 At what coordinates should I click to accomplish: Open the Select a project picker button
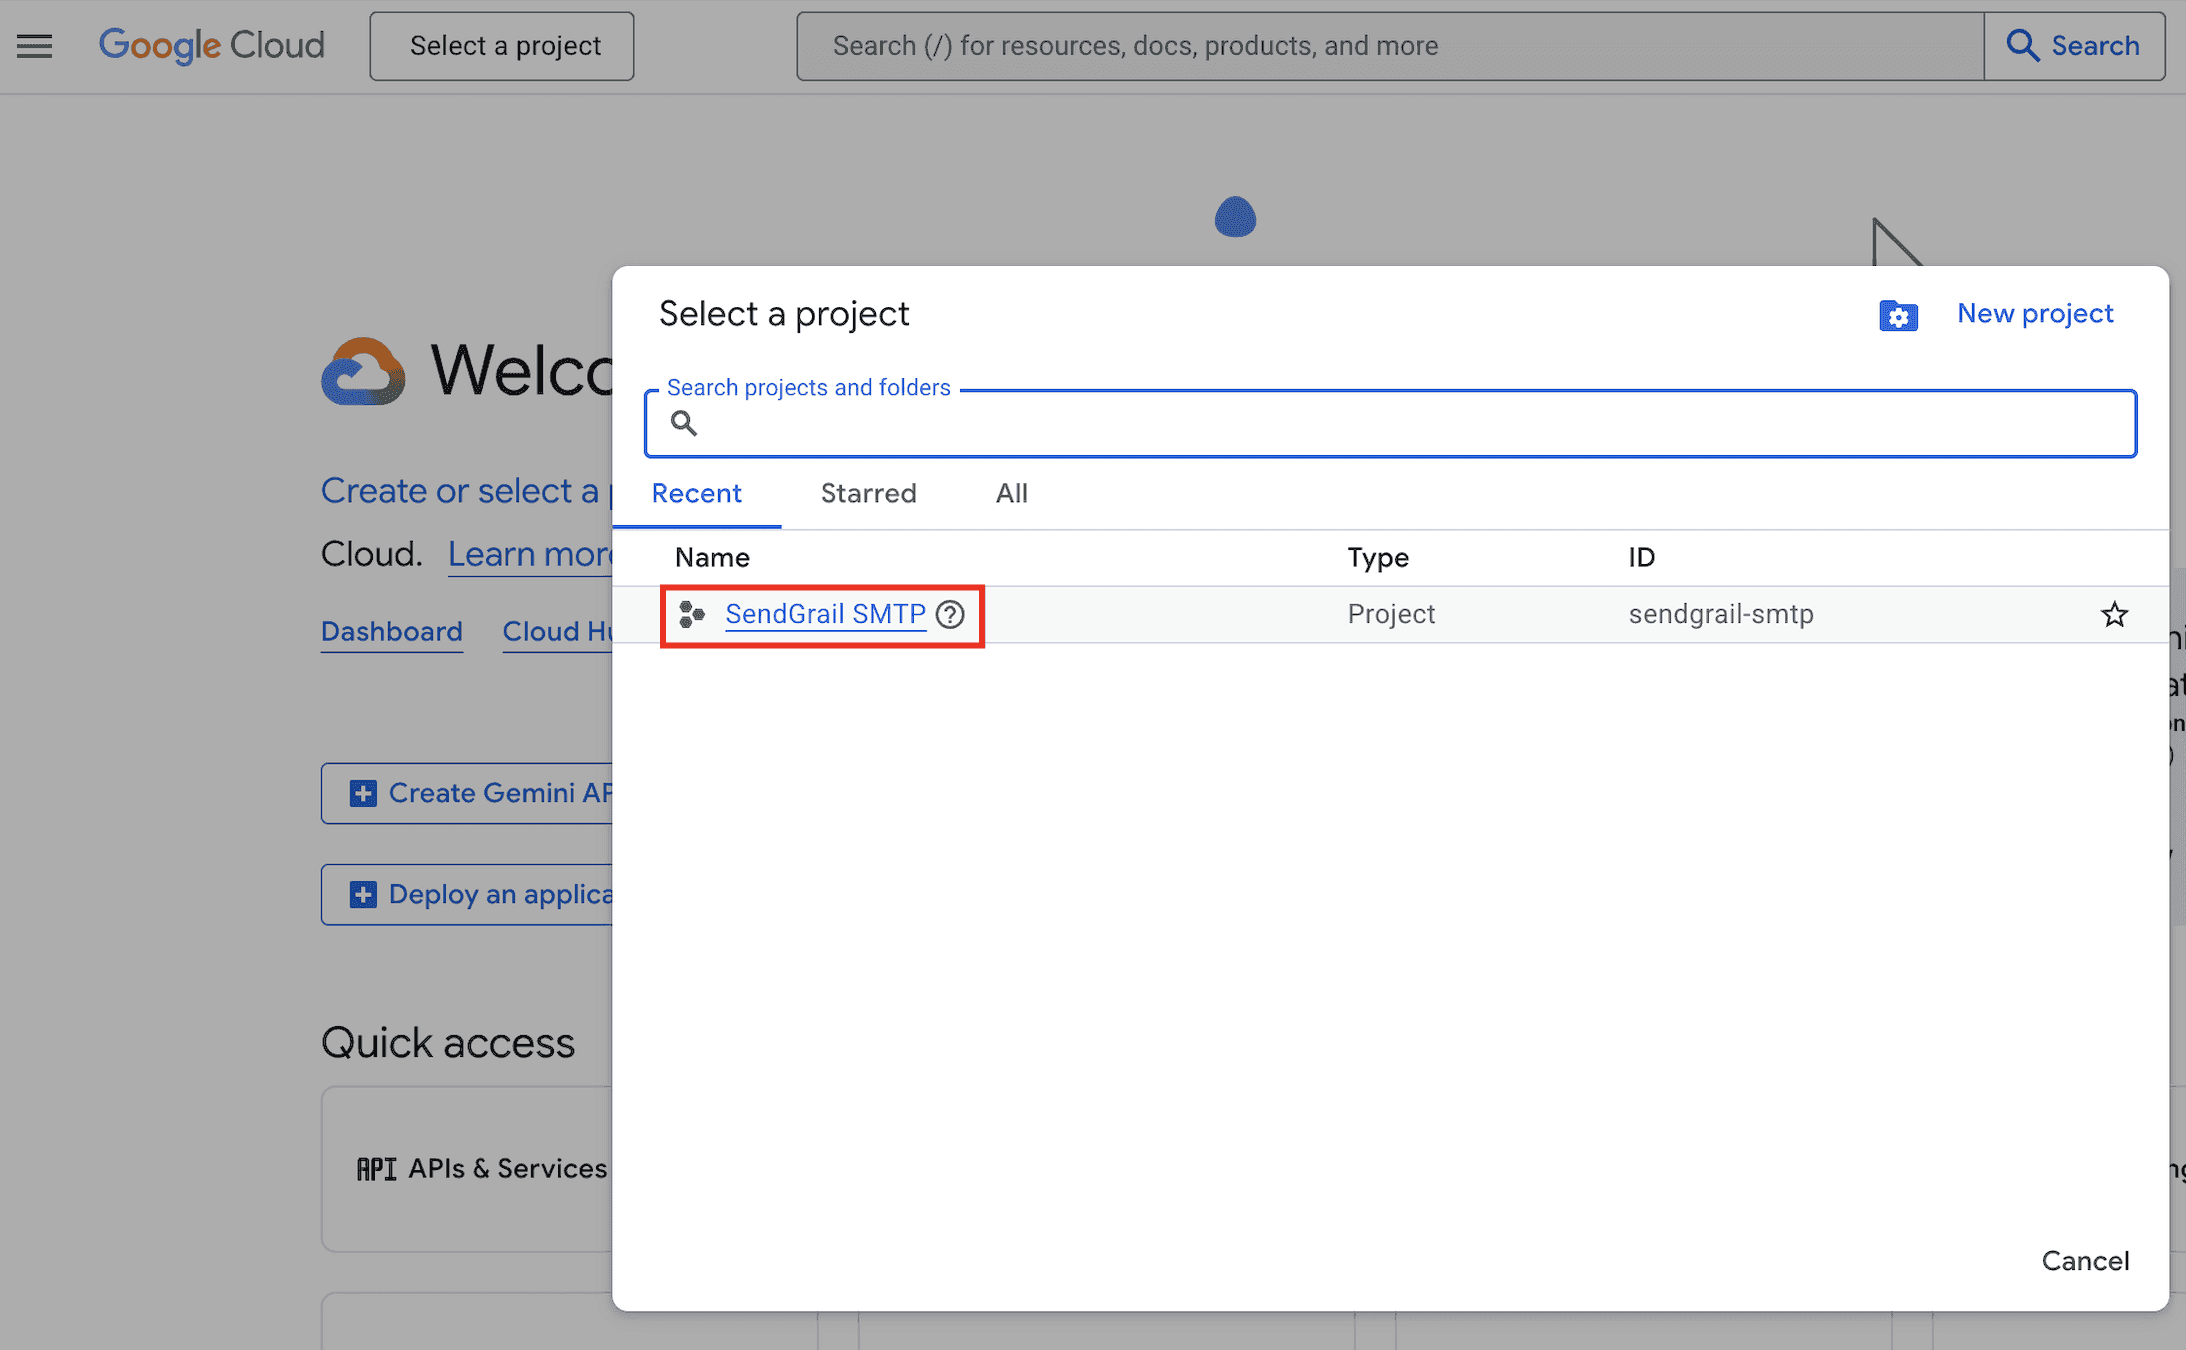click(x=501, y=46)
